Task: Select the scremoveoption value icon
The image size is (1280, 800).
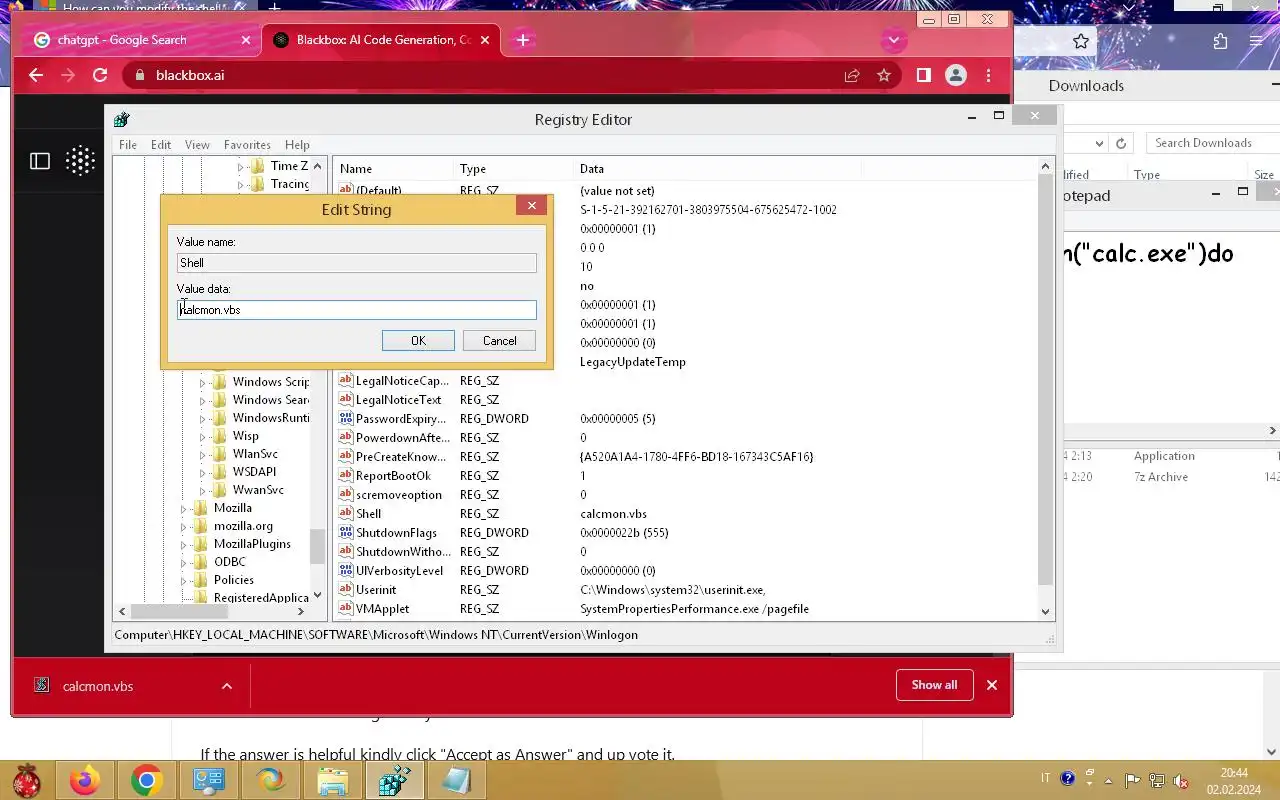Action: point(346,495)
